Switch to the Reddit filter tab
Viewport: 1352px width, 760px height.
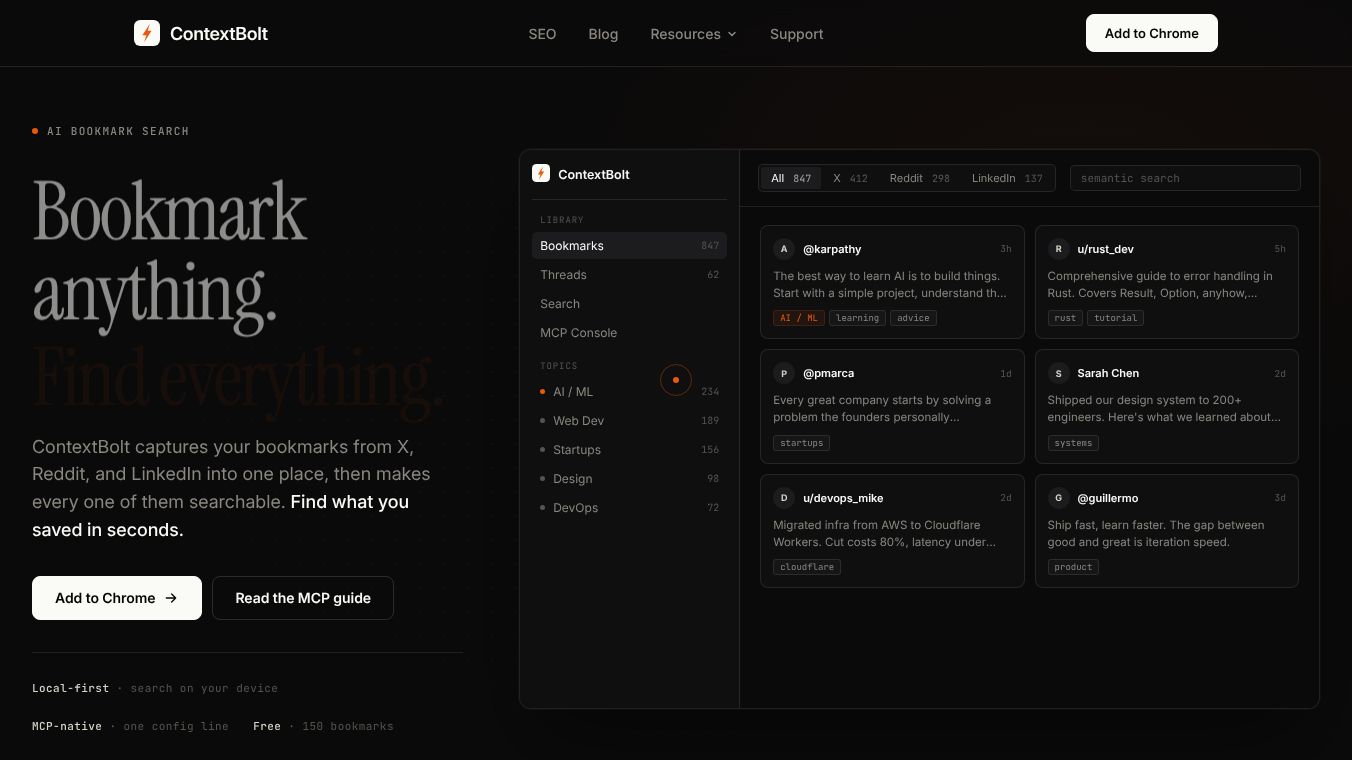tap(919, 178)
